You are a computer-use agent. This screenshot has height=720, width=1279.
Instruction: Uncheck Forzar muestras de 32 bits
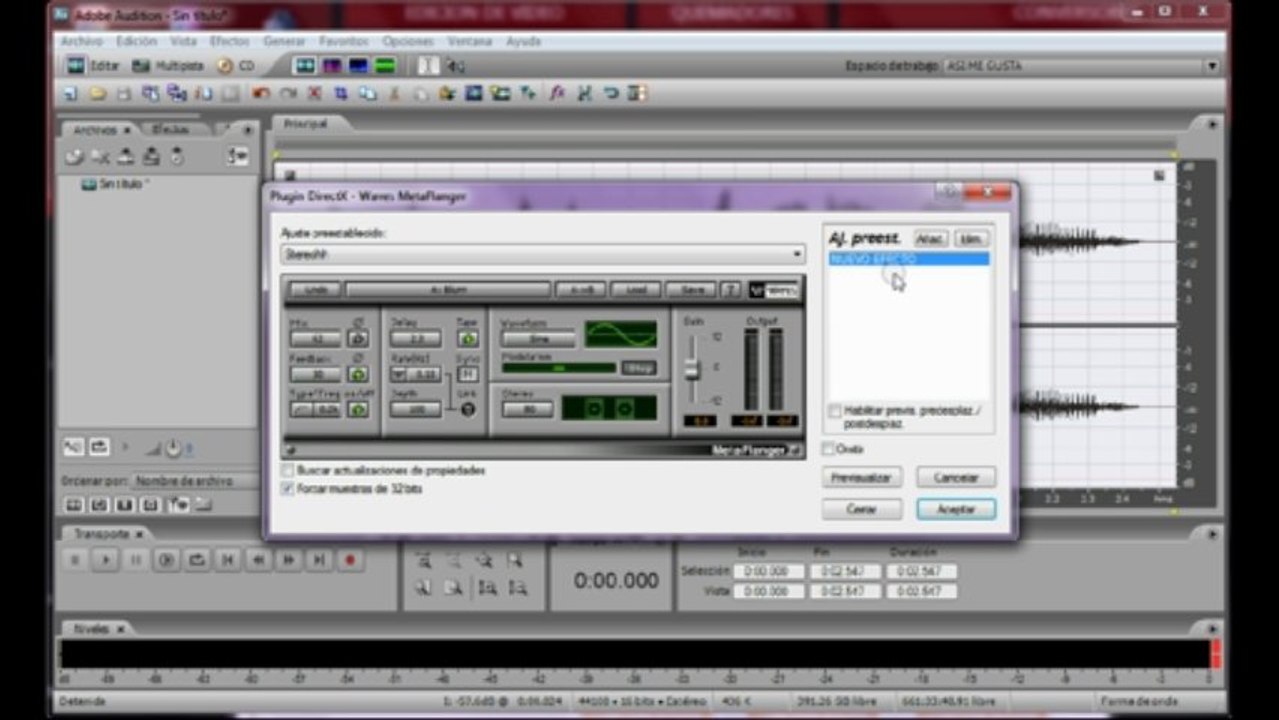point(288,489)
